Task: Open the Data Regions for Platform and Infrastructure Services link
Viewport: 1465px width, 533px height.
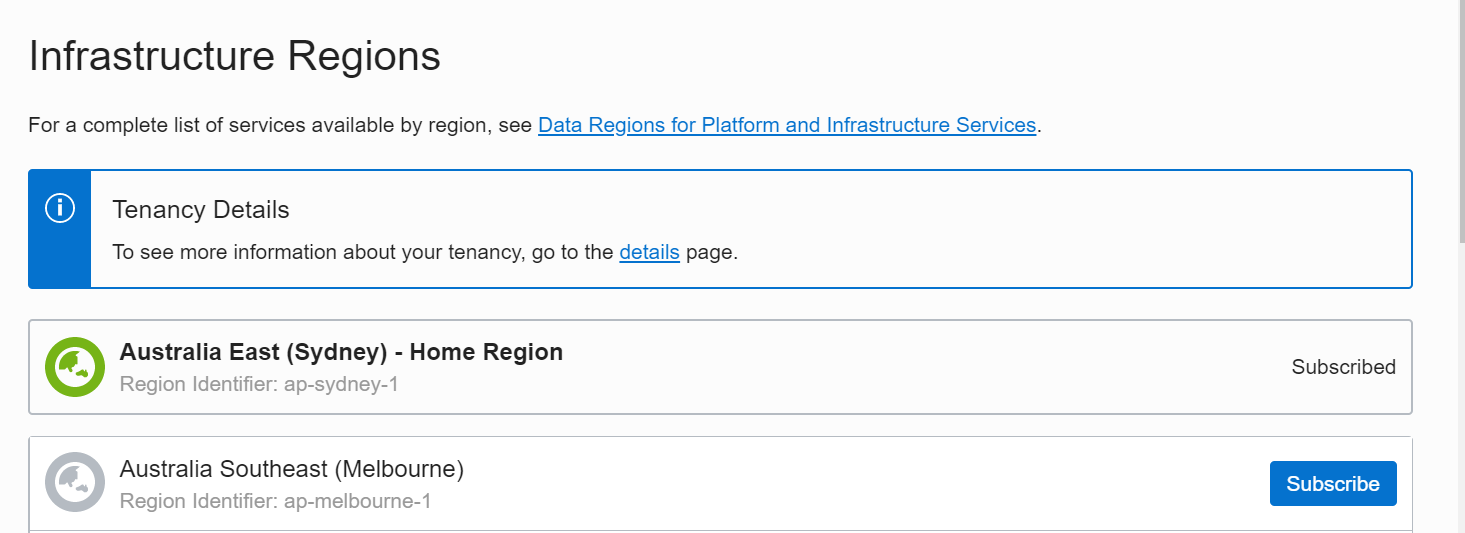Action: click(x=787, y=125)
